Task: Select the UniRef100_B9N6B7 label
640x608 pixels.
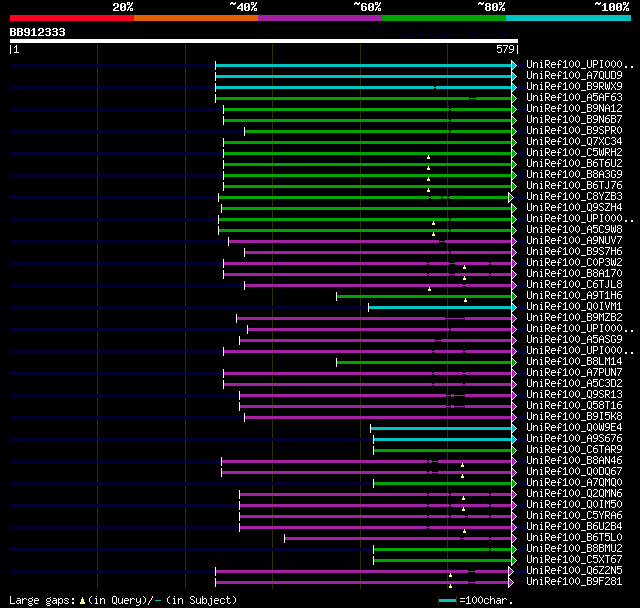Action: point(574,120)
